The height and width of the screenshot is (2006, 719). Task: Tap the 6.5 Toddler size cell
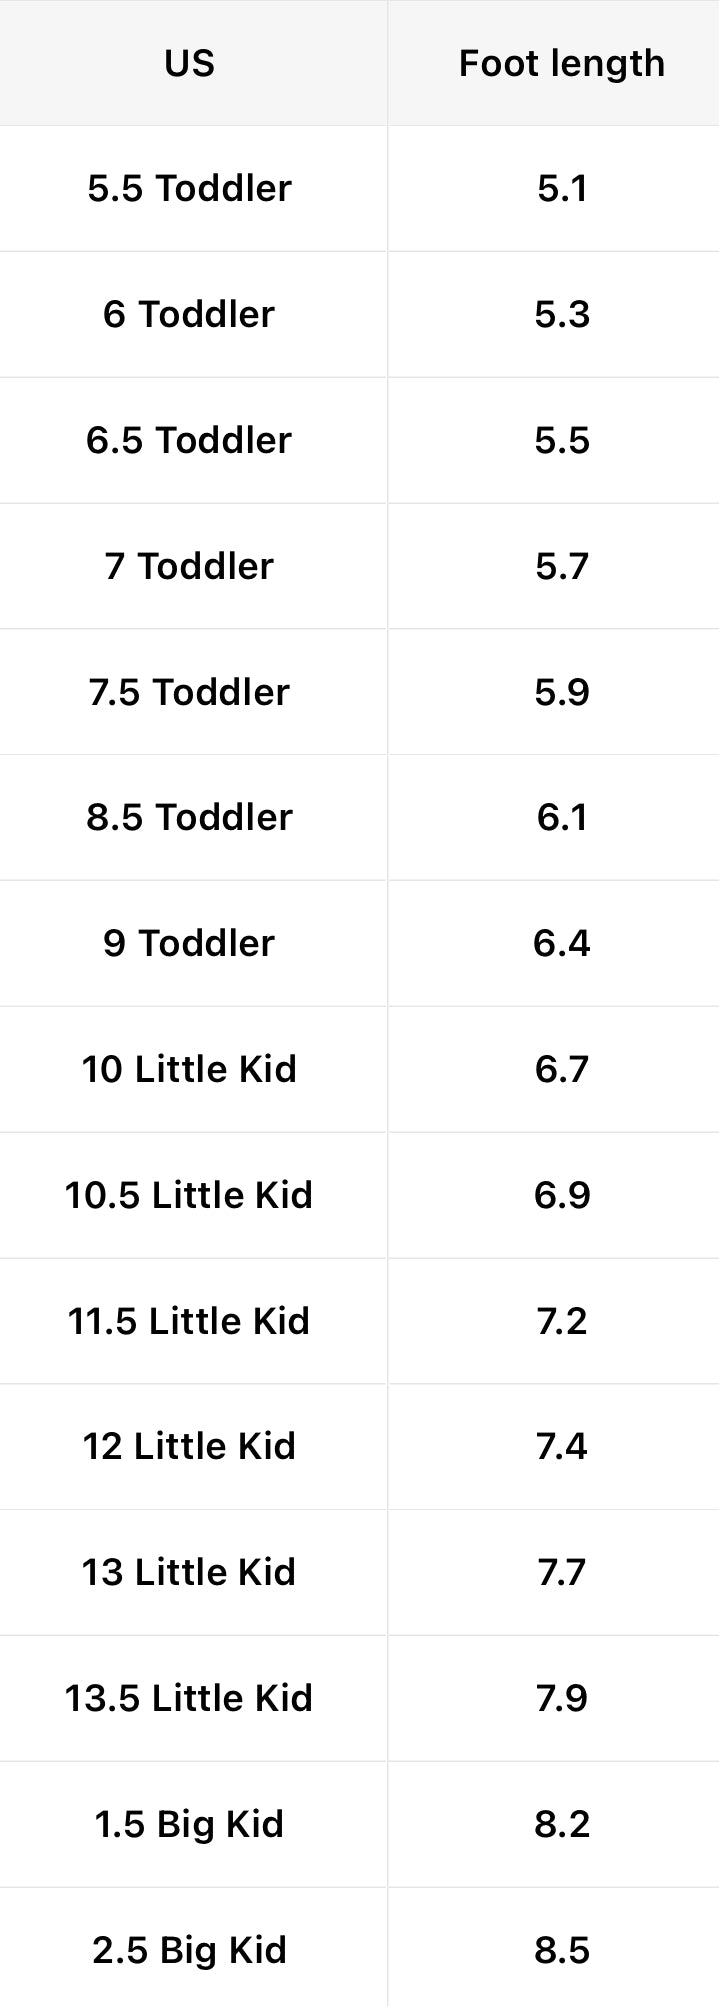tap(189, 440)
